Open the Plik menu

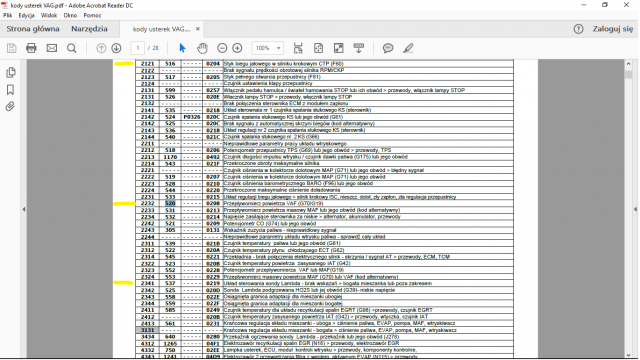(8, 15)
